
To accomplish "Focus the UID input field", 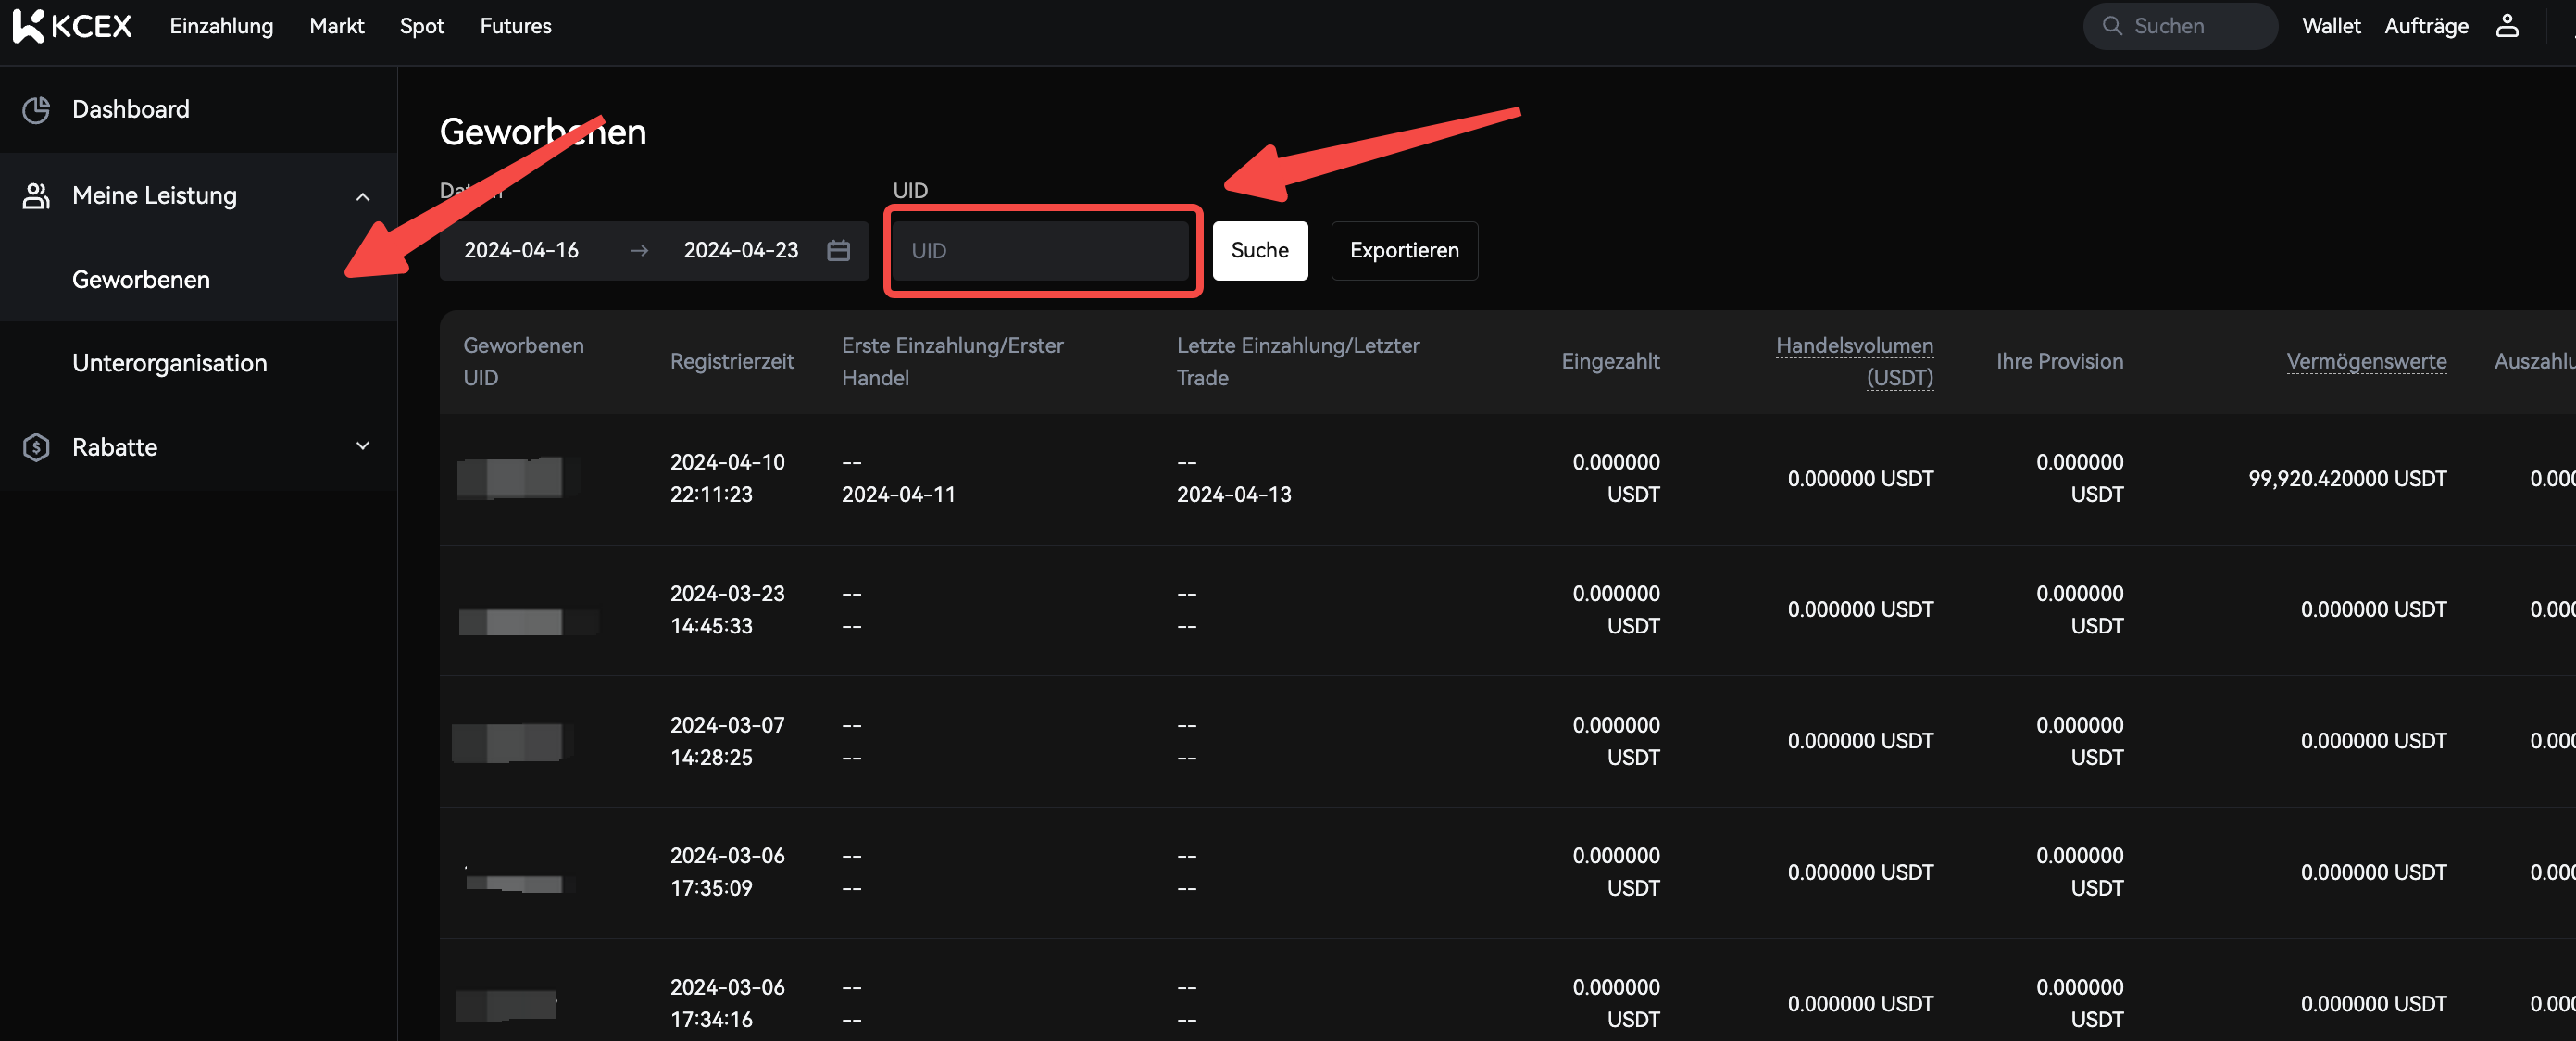I will coord(1040,251).
